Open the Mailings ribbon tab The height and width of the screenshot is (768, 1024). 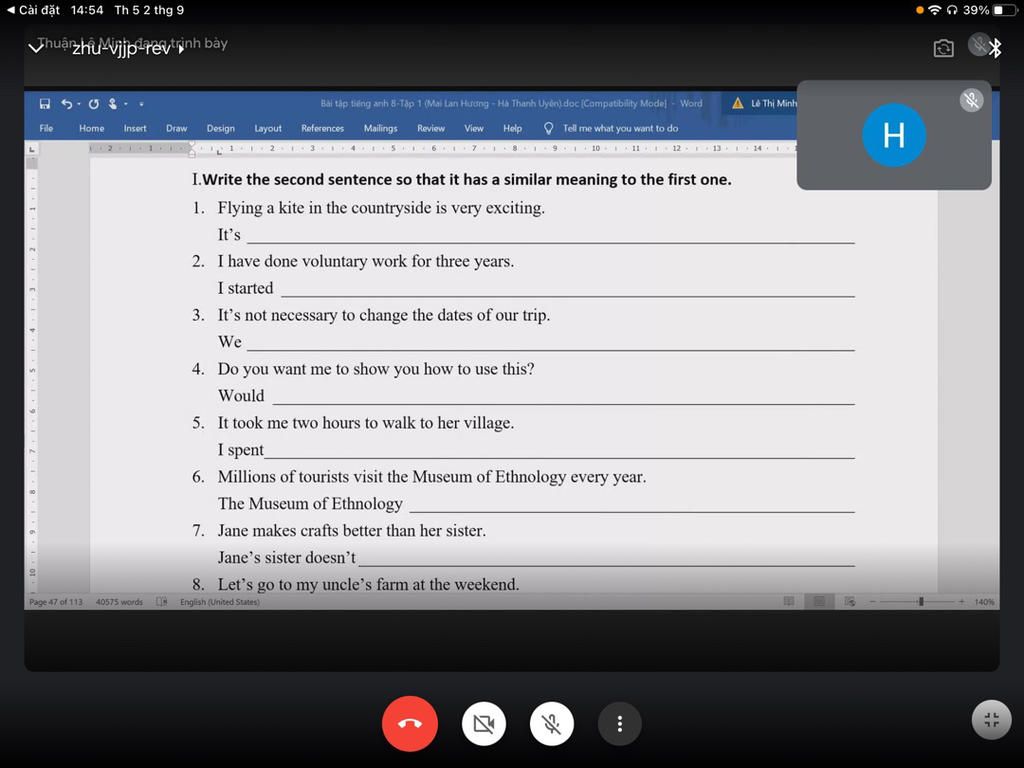tap(381, 128)
